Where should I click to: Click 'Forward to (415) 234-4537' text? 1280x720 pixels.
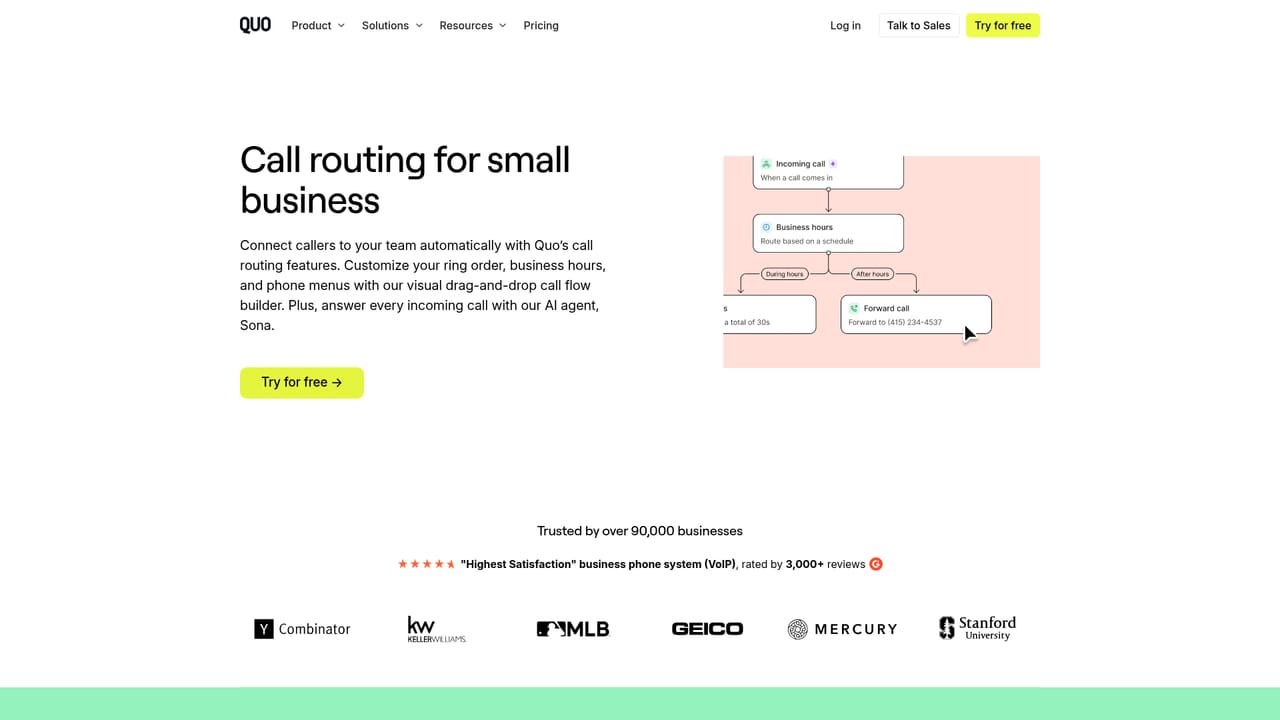click(895, 322)
